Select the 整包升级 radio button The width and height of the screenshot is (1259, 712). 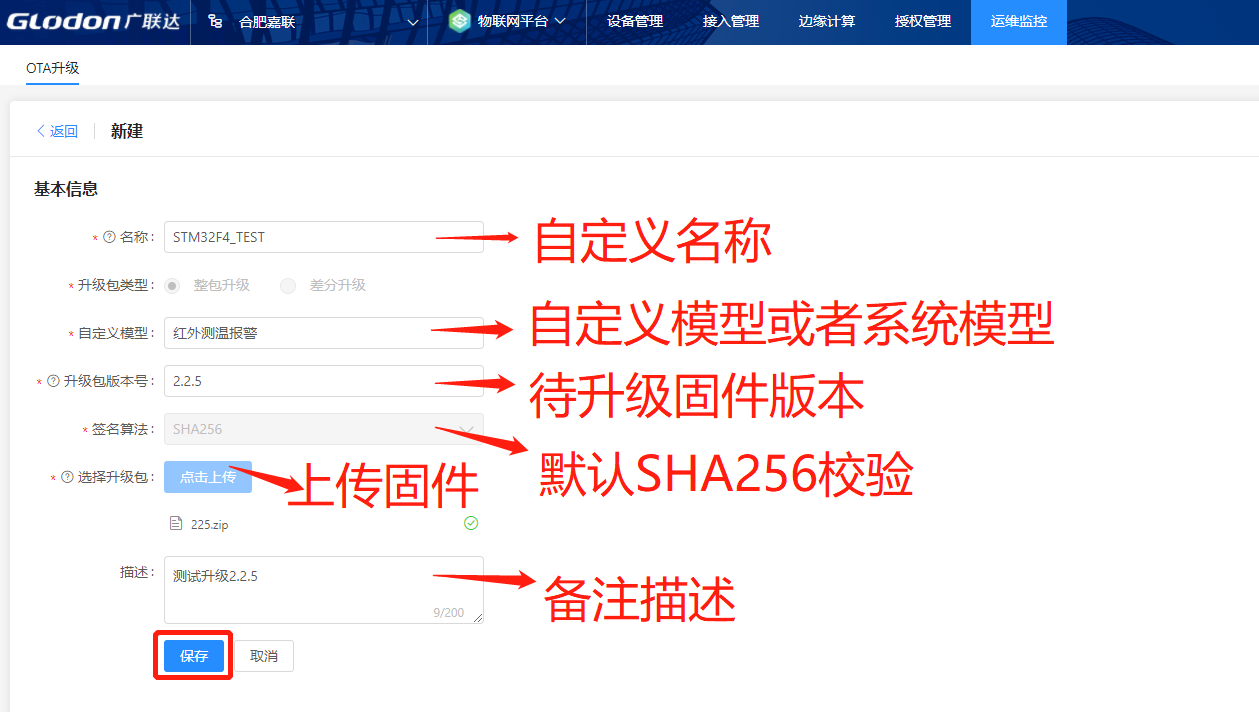tap(172, 286)
